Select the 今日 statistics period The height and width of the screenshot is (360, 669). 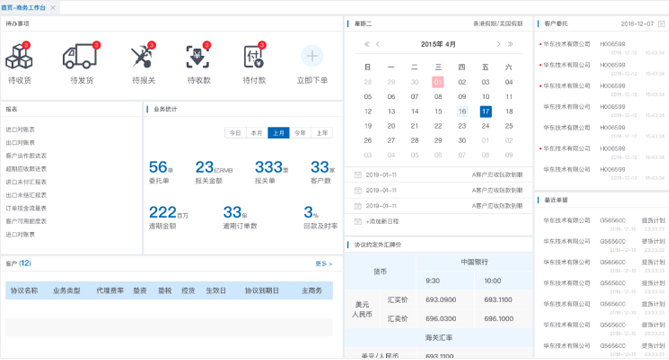236,133
